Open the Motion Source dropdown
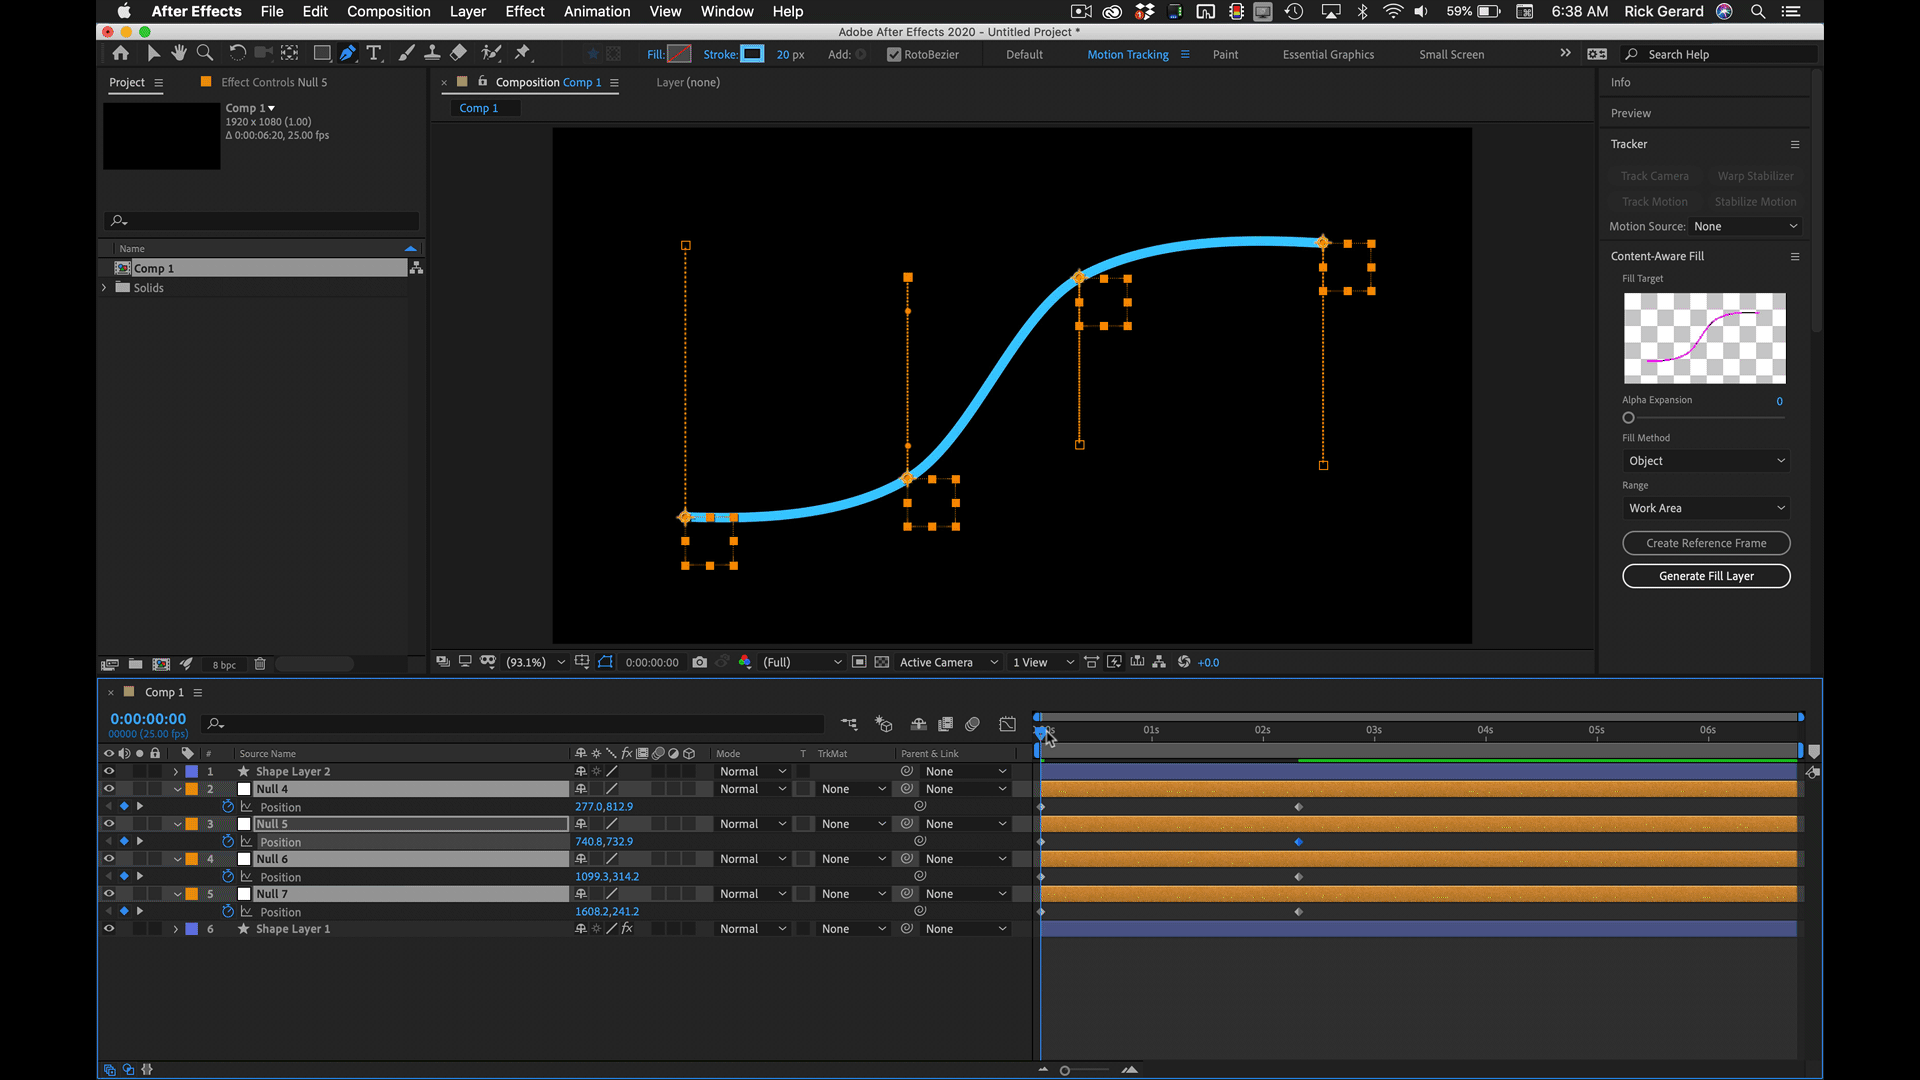This screenshot has width=1920, height=1080. click(1745, 227)
